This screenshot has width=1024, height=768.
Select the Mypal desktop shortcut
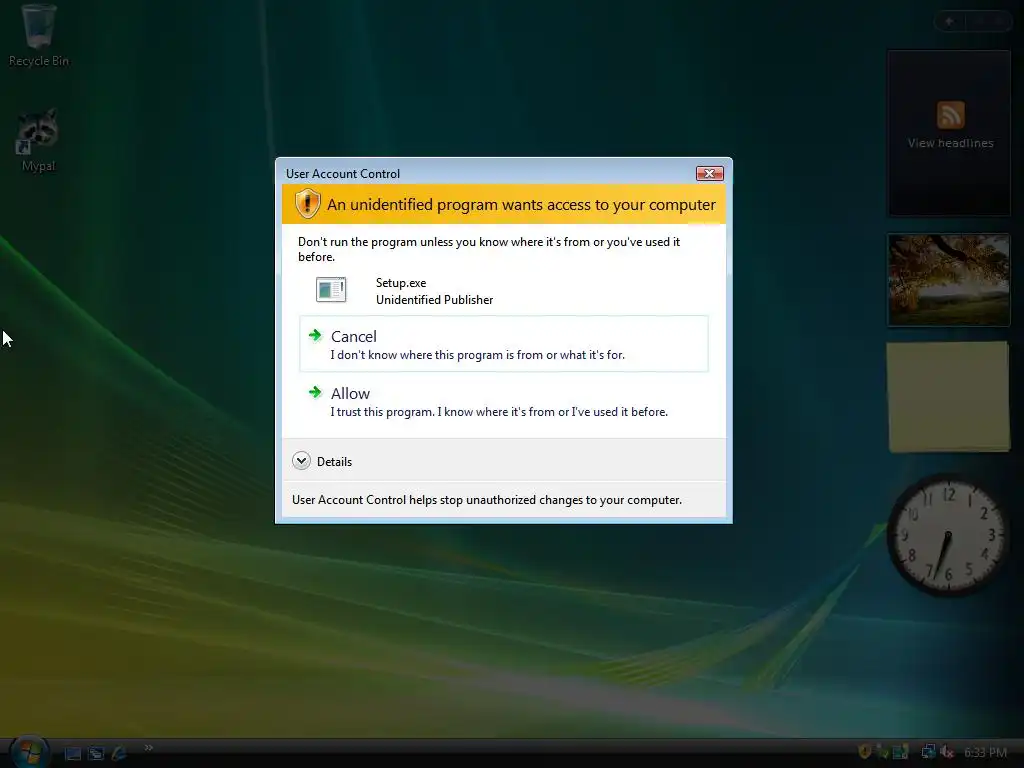38,140
